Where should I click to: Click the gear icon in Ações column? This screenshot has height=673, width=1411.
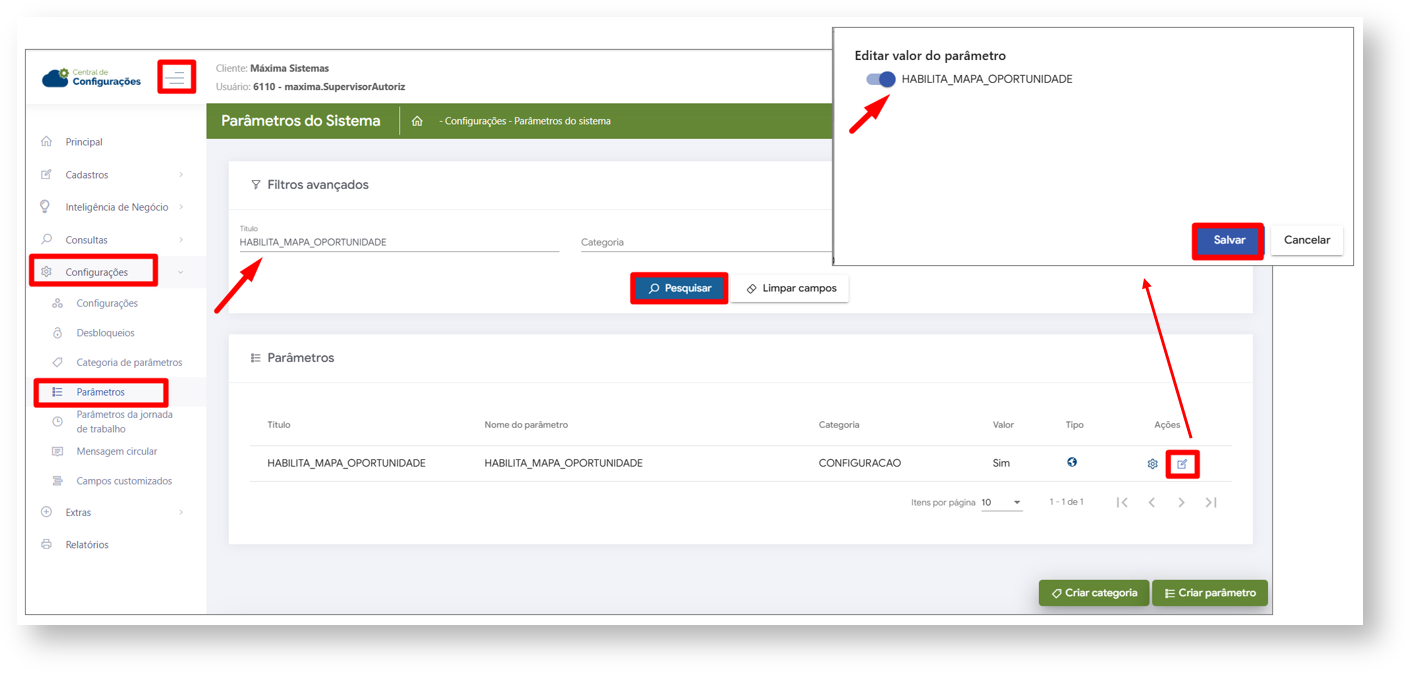[x=1152, y=464]
